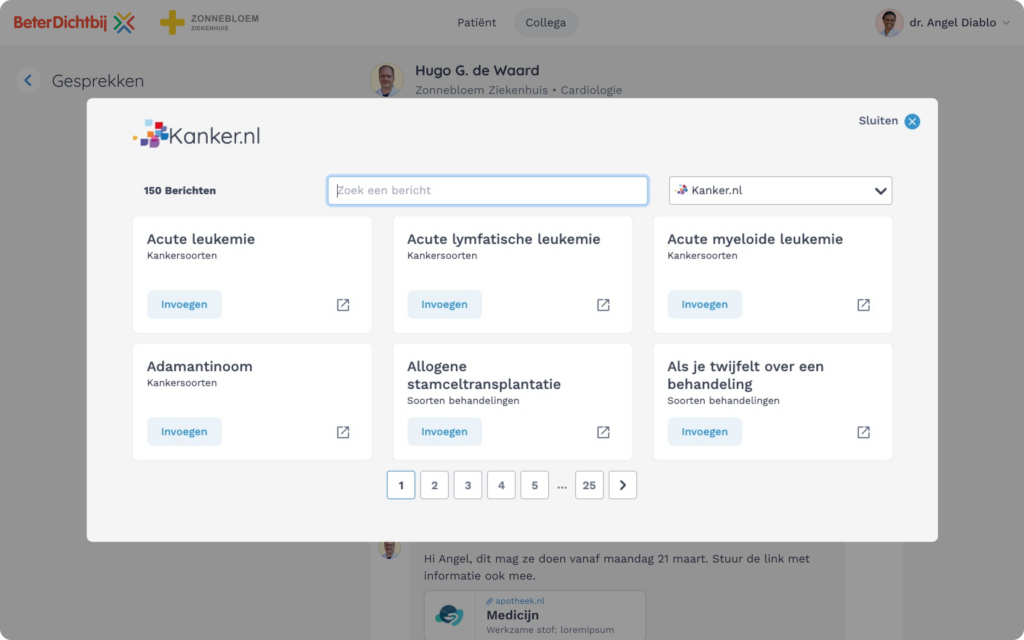Click Invoegen for Acute myeloide leukemie
Screen dimensions: 1024x640
(704, 304)
